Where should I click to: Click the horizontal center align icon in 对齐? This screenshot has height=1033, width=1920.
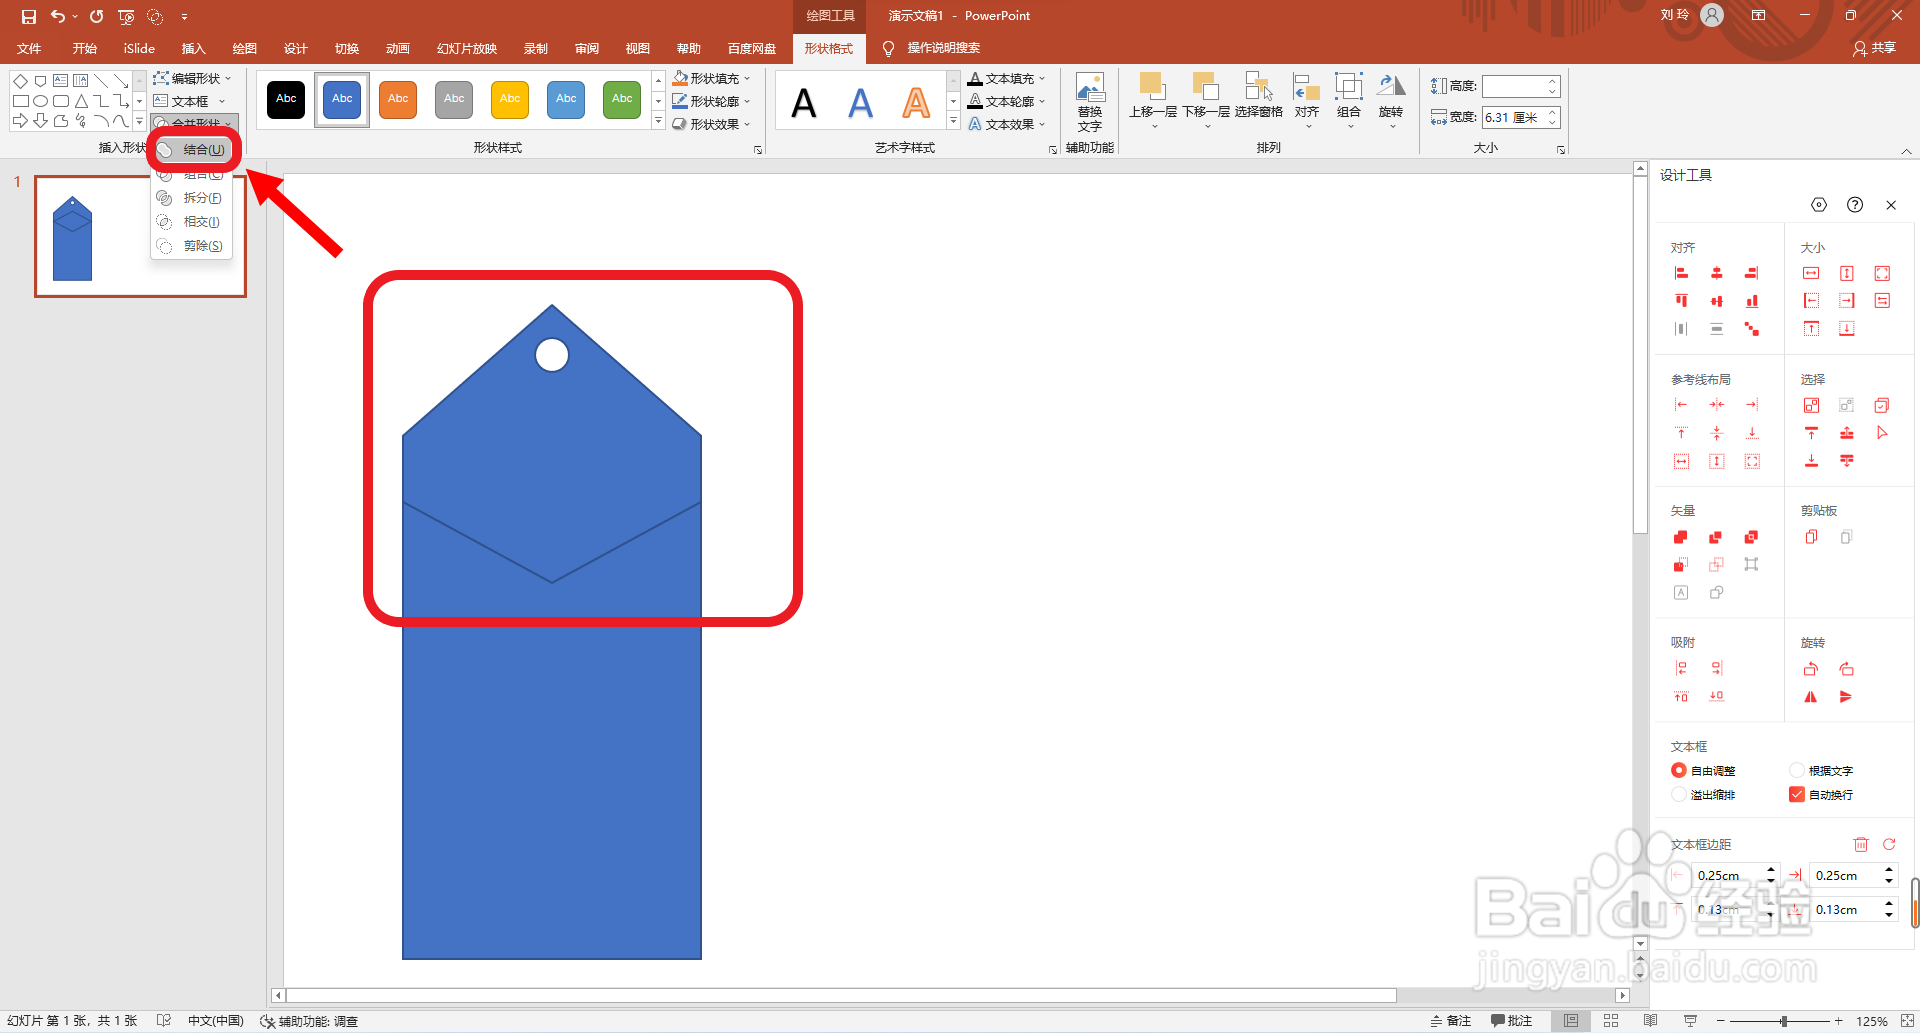click(x=1716, y=273)
